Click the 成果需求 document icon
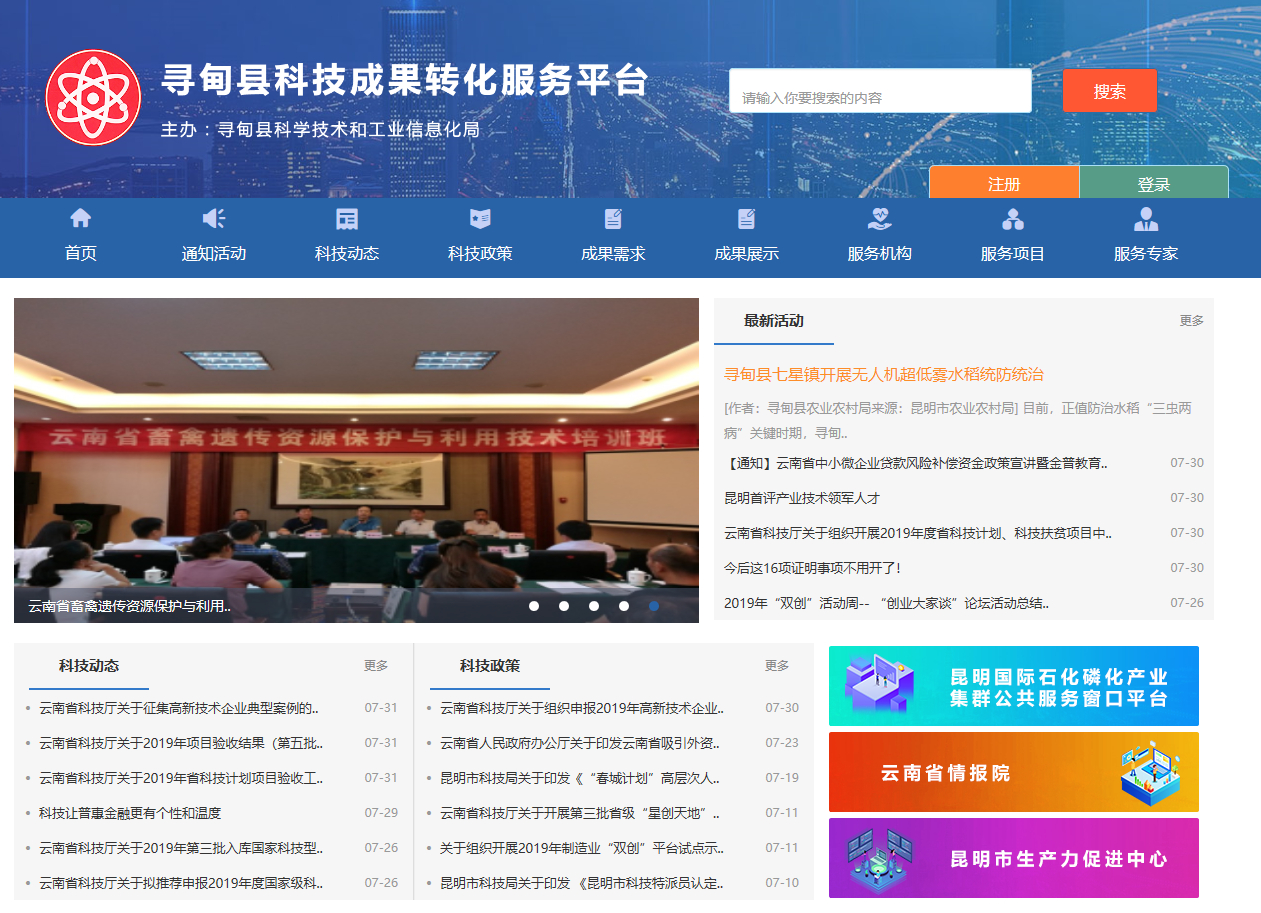The width and height of the screenshot is (1261, 913). (x=613, y=219)
